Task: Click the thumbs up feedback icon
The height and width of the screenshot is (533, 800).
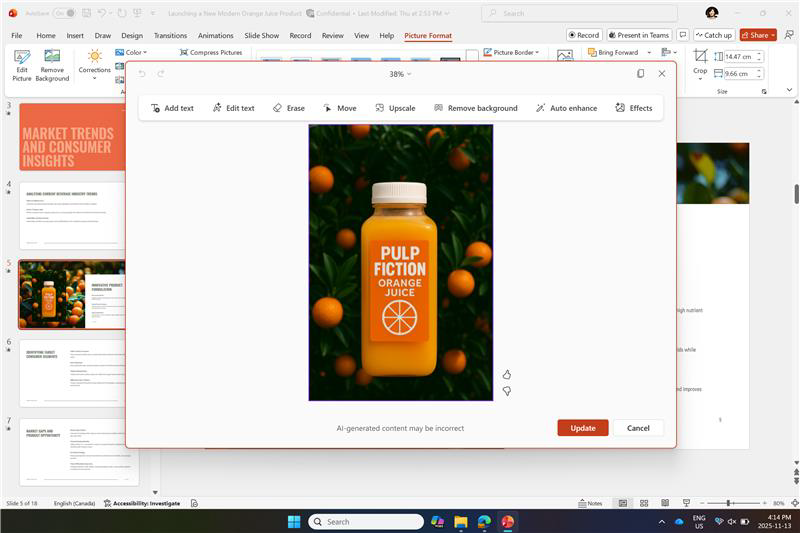Action: tap(507, 375)
